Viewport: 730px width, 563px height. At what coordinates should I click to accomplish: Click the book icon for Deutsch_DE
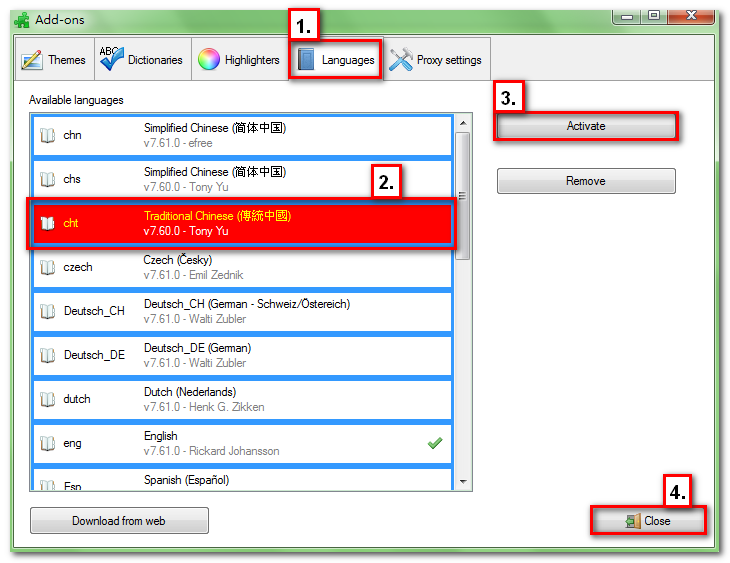47,355
